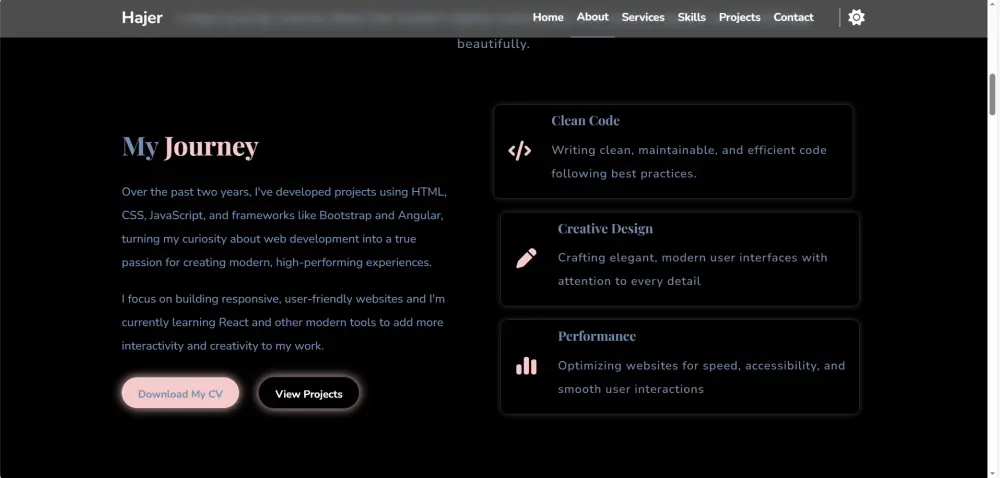
Task: Navigate to the Contact section
Action: 793,17
